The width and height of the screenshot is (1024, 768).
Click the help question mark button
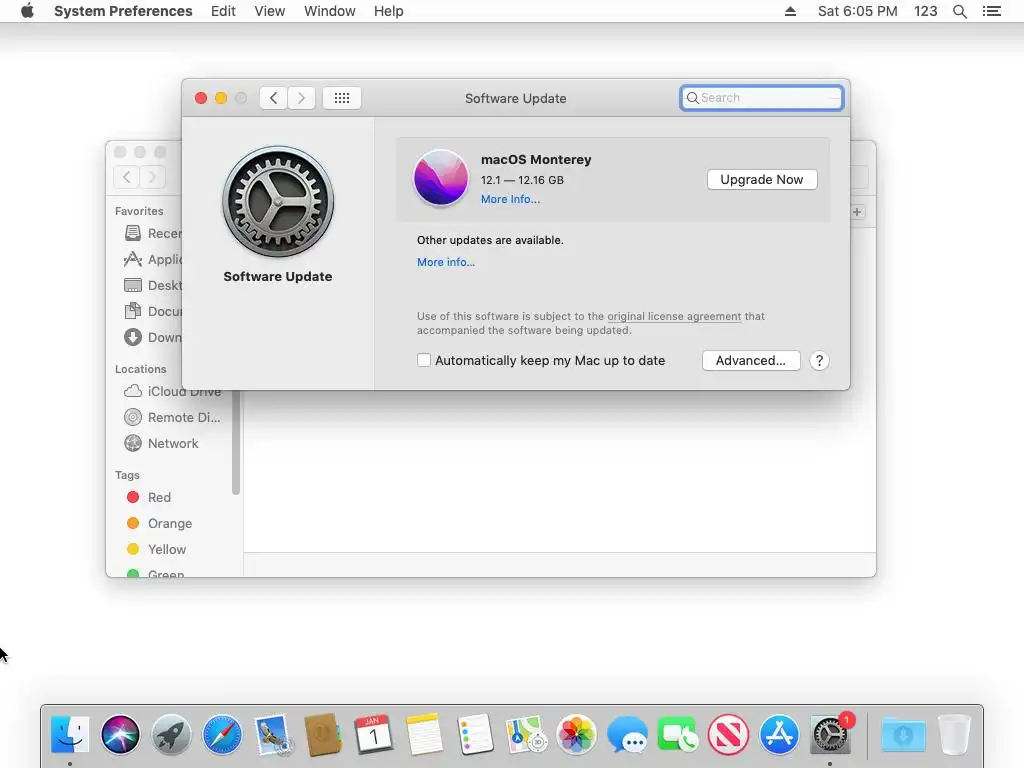click(819, 360)
